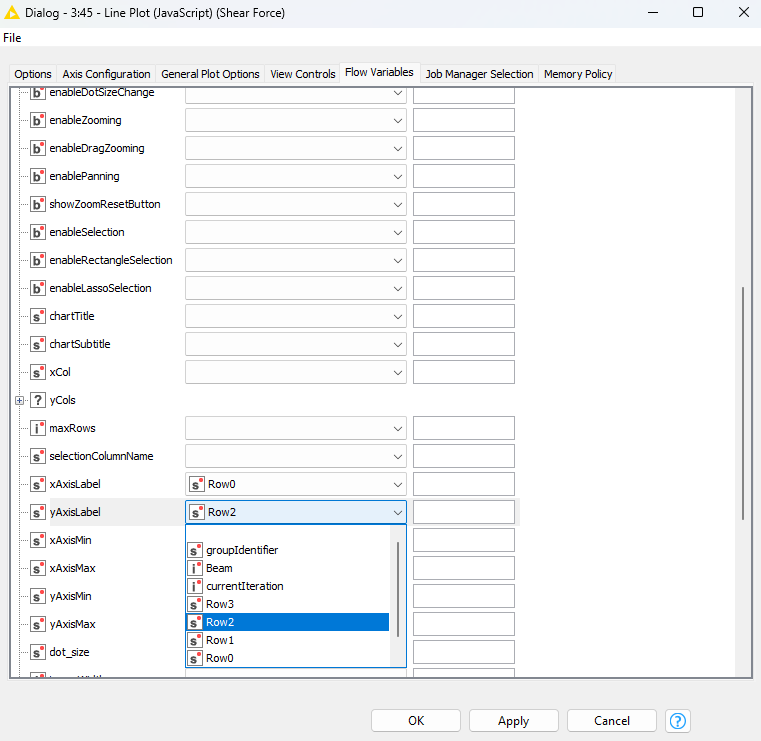
Task: Click the string icon beside xCol
Action: click(38, 372)
